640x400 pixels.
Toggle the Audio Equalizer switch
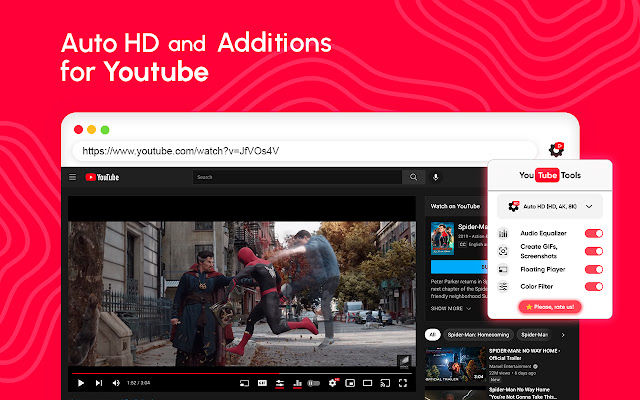click(593, 234)
